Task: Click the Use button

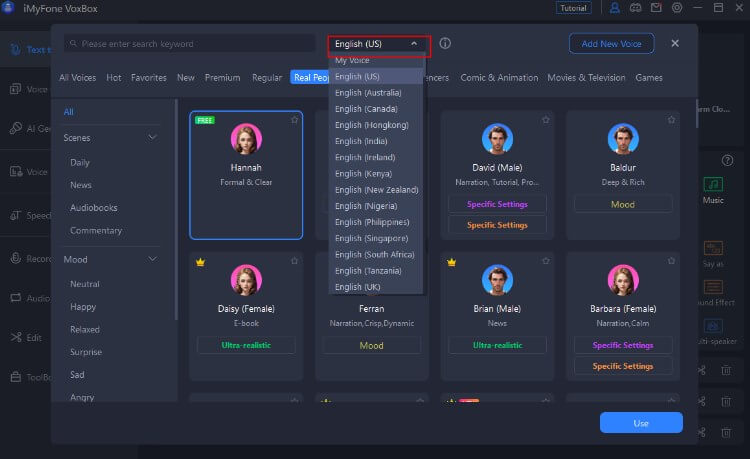Action: pos(641,423)
